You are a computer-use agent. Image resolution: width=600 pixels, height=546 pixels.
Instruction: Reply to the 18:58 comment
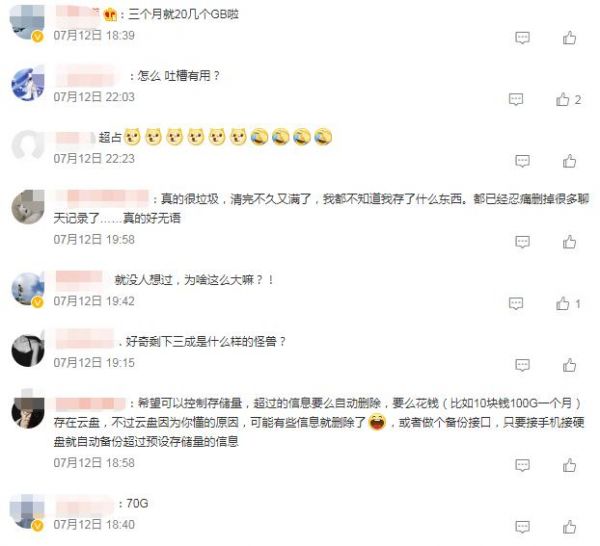[522, 465]
